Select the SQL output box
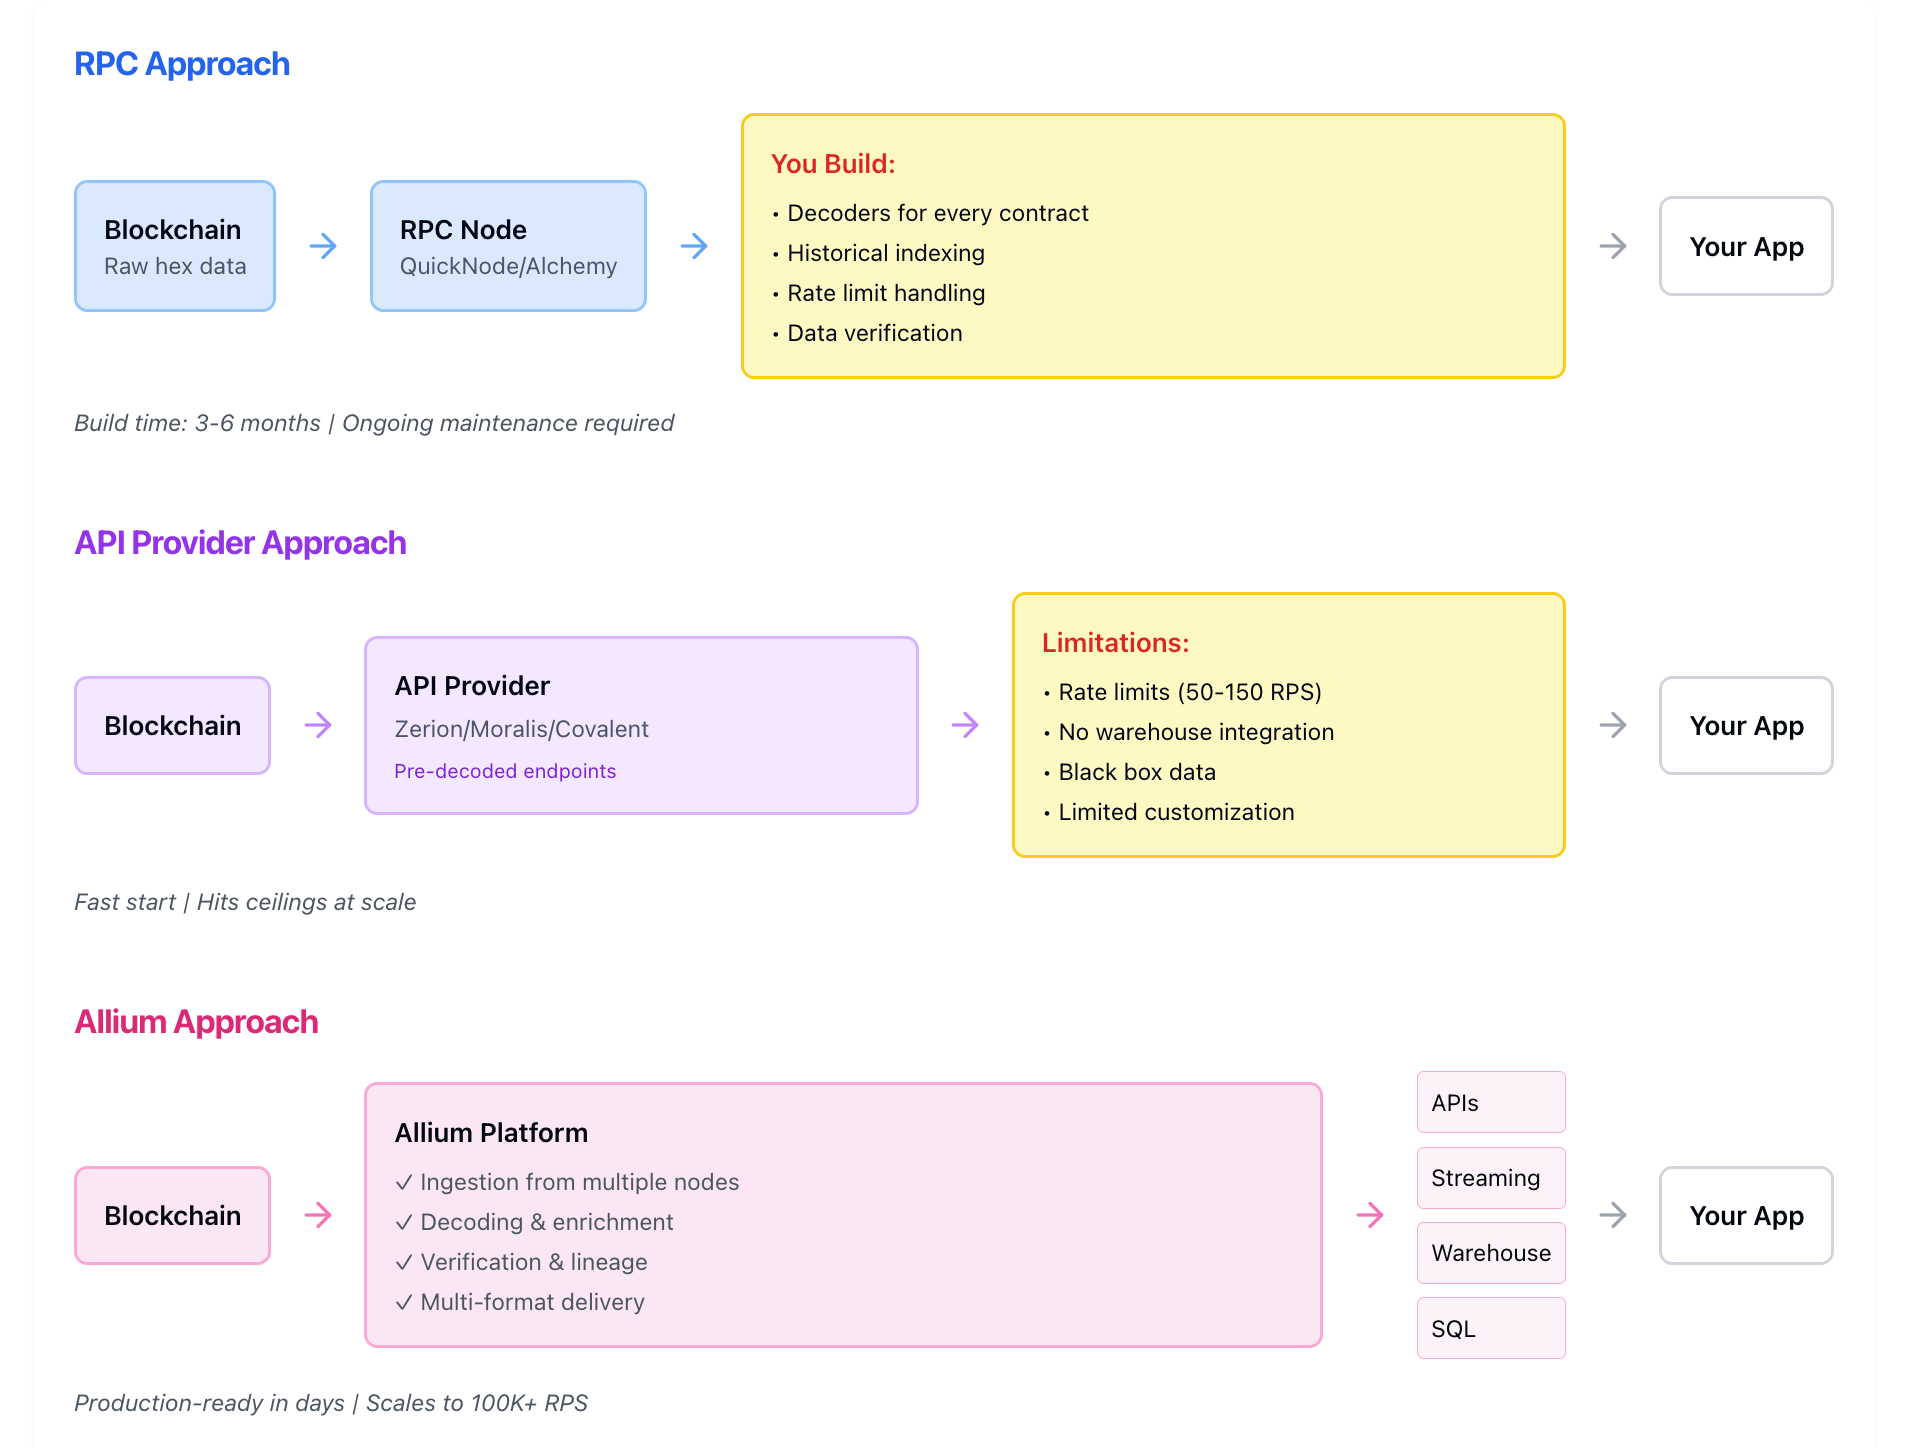Screen dimensions: 1922x1448 point(1490,1328)
